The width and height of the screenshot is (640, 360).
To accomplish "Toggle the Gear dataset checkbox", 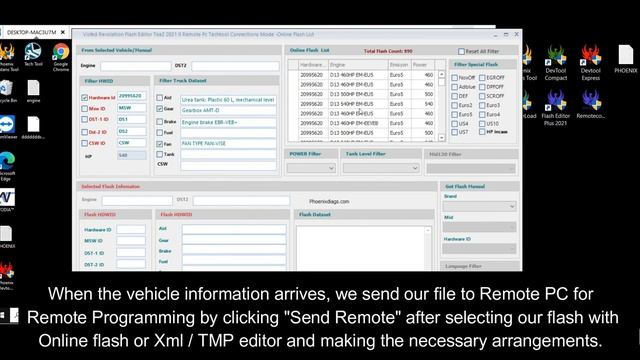I will tap(160, 109).
